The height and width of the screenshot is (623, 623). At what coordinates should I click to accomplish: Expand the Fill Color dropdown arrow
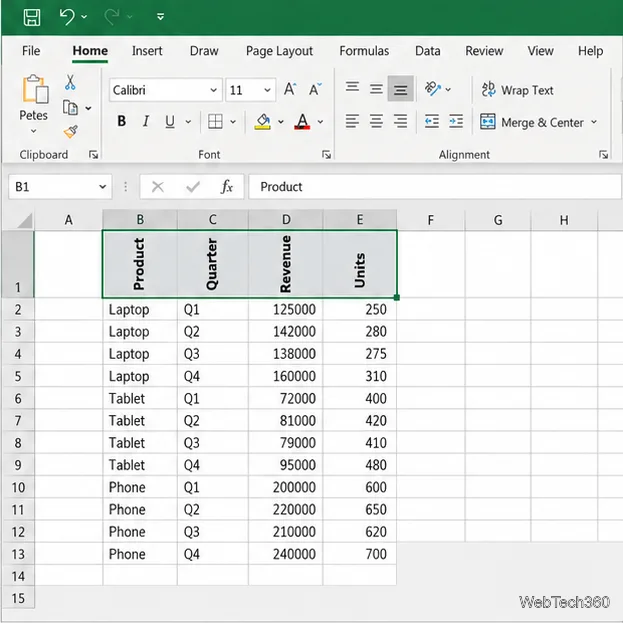point(281,122)
